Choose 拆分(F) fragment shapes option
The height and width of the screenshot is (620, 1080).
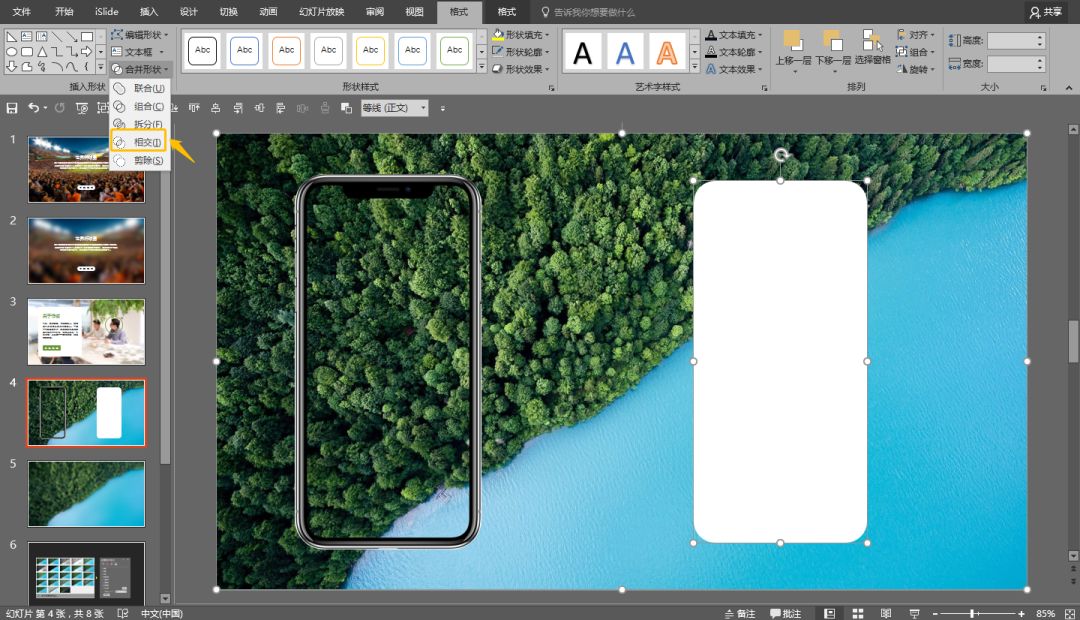[140, 124]
